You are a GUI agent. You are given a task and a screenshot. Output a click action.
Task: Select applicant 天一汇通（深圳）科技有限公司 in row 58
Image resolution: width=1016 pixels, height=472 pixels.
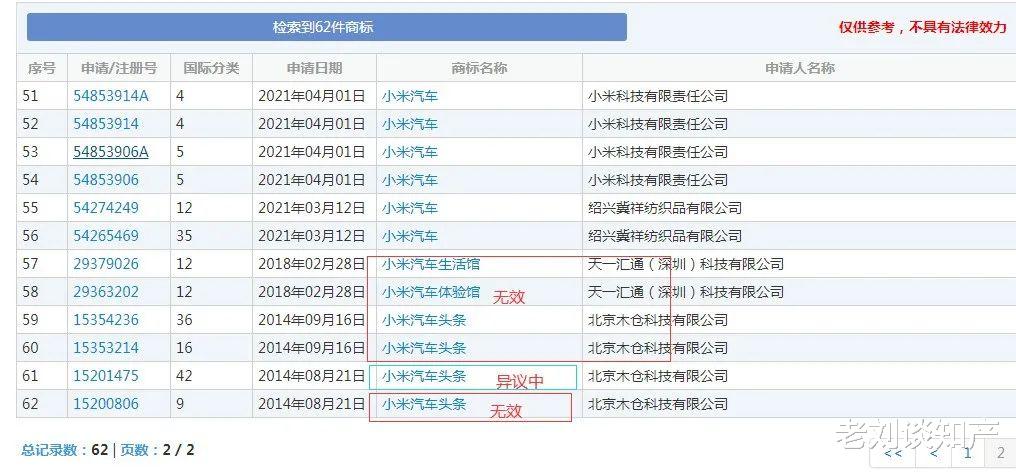[686, 292]
